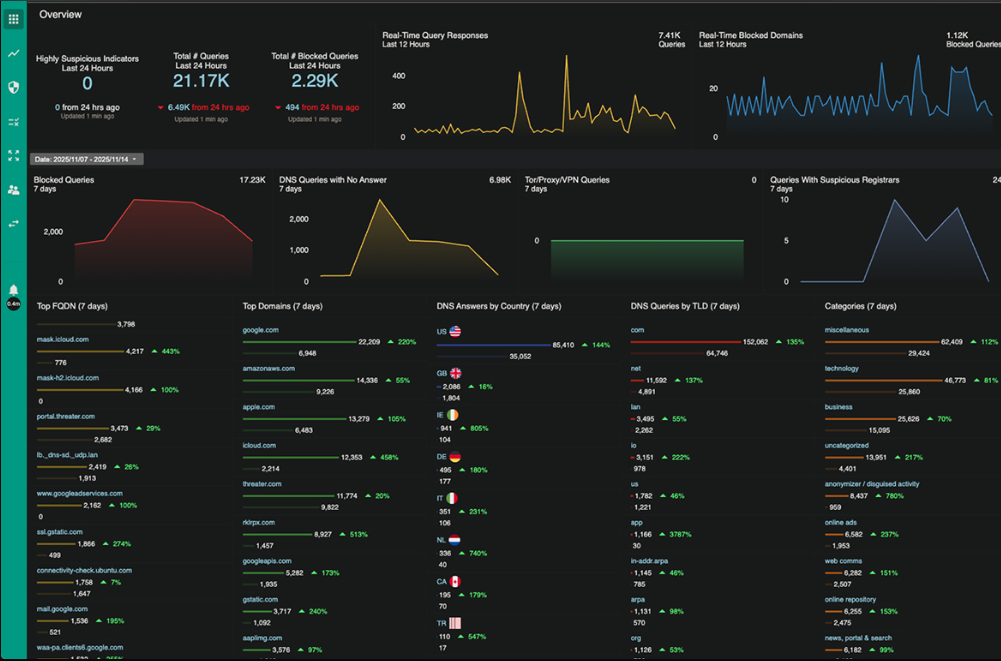The height and width of the screenshot is (661, 1001).
Task: Select the 'web comms' category
Action: (843, 561)
